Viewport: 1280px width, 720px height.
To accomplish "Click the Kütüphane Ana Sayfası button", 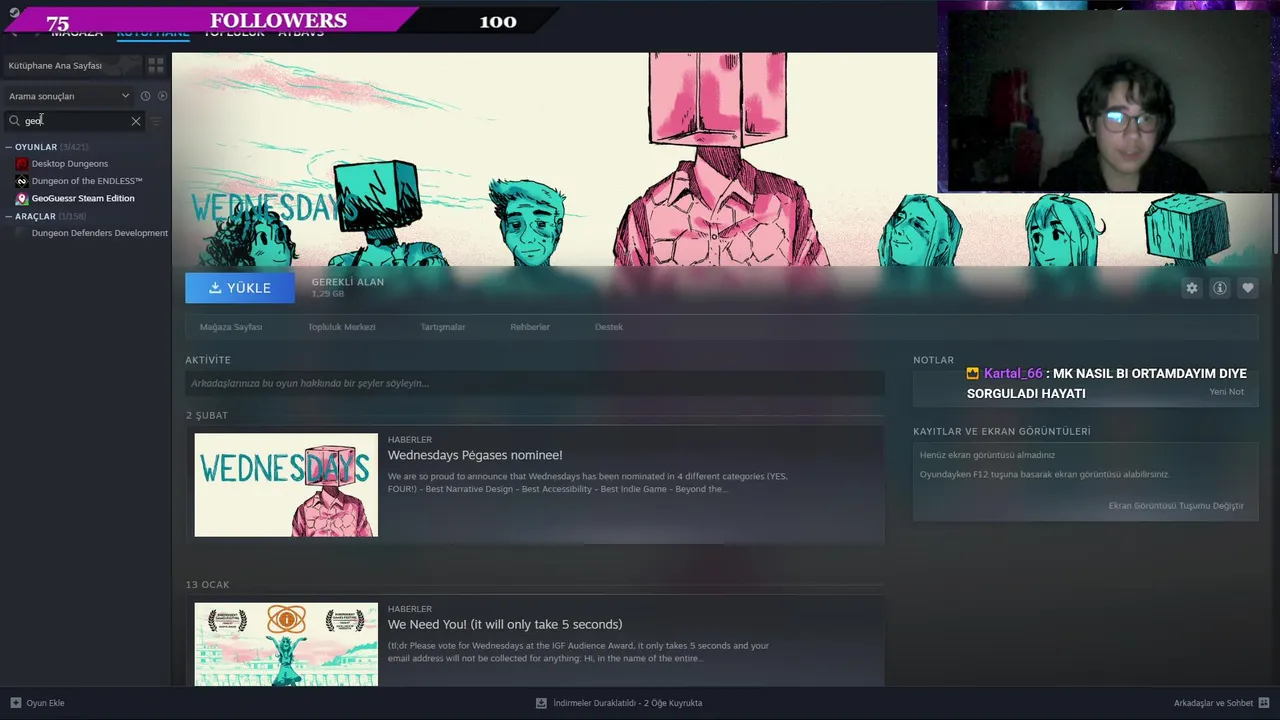I will pyautogui.click(x=74, y=65).
